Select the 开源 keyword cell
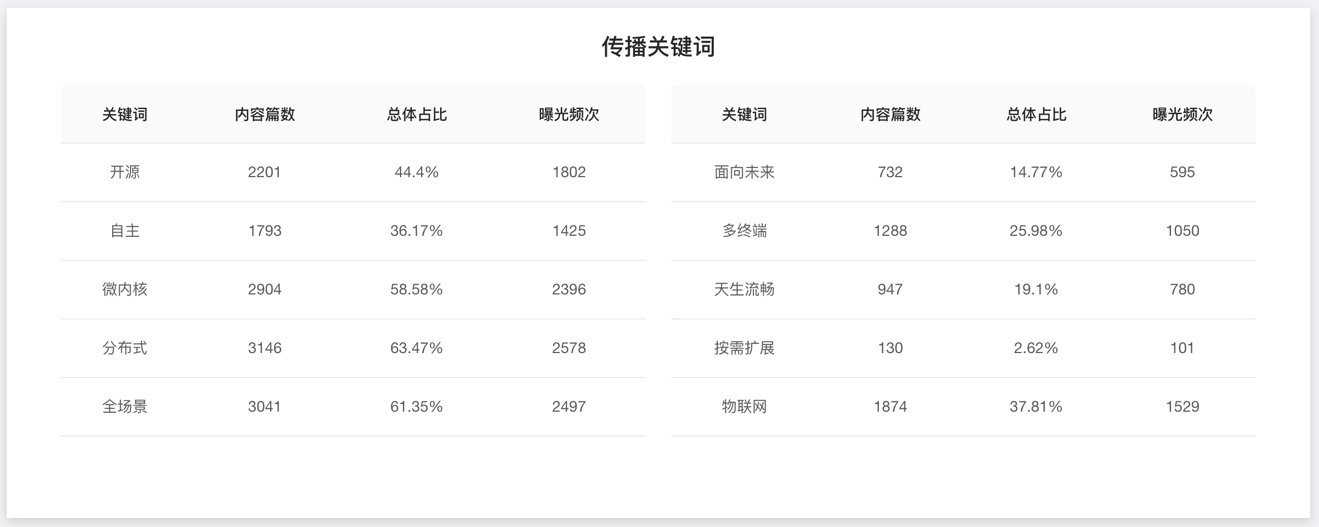The width and height of the screenshot is (1319, 527). coord(125,172)
